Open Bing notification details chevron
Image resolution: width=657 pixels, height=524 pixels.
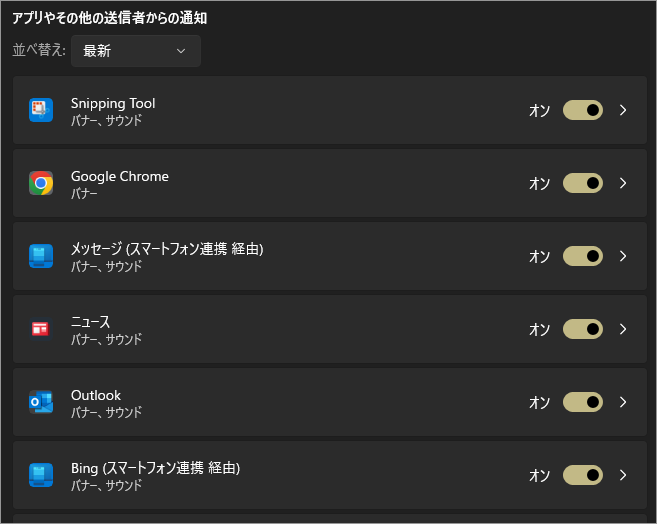point(623,475)
